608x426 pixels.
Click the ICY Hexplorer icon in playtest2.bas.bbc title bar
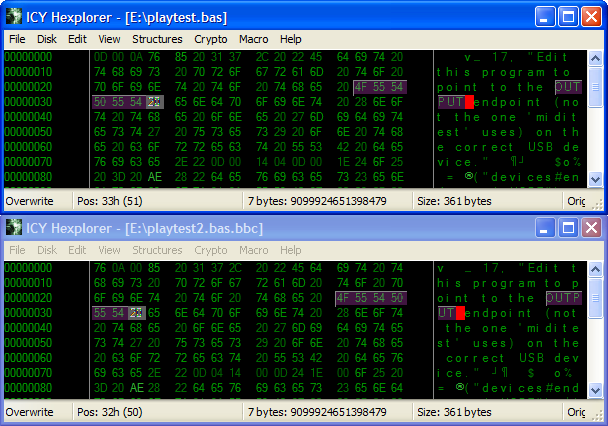[x=14, y=228]
